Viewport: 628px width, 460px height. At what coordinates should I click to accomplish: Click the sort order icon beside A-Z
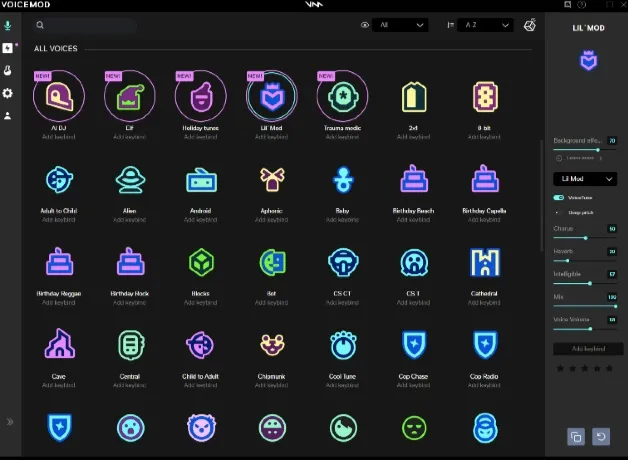(451, 25)
